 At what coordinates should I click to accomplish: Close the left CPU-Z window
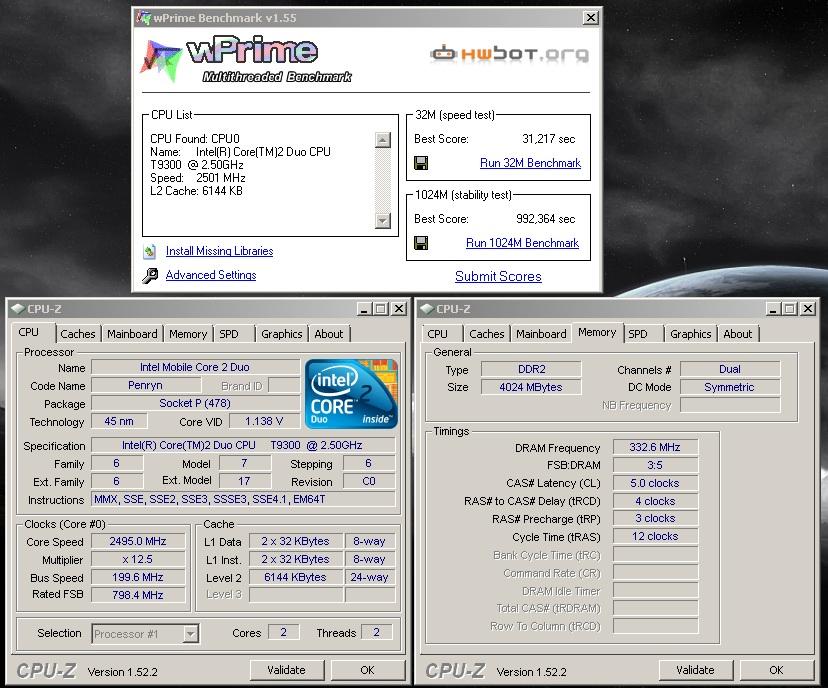(x=399, y=309)
